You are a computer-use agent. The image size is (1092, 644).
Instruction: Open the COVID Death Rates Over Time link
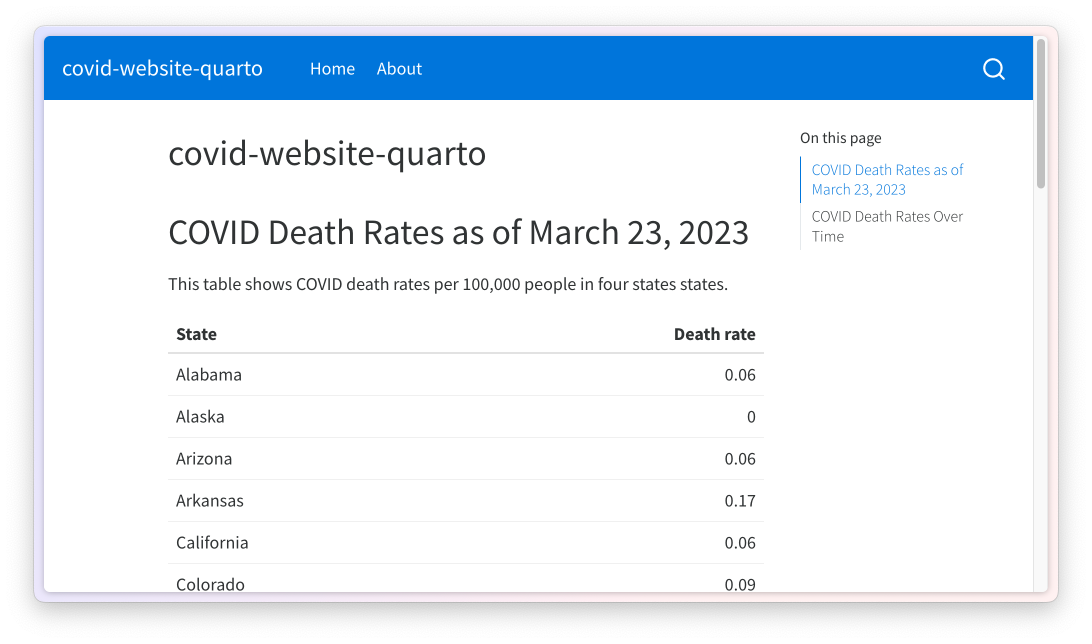(886, 226)
